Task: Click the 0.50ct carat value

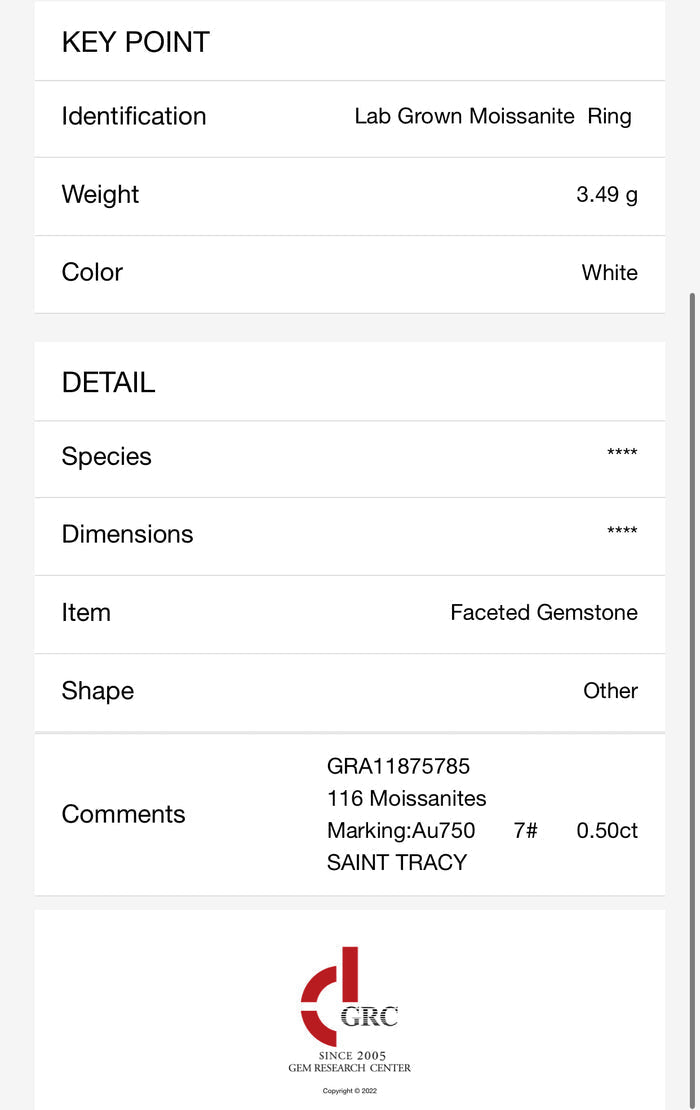Action: click(606, 830)
